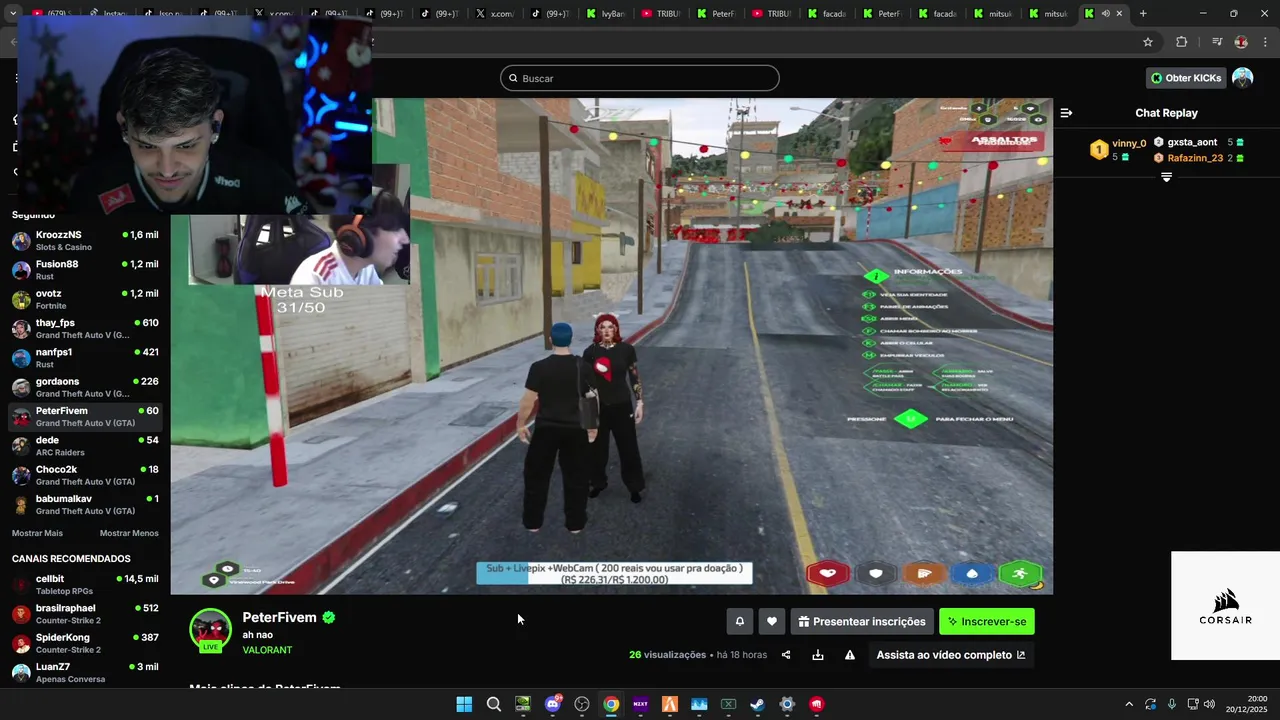Image resolution: width=1280 pixels, height=720 pixels.
Task: Click the Corsair advertisement
Action: pos(1225,606)
